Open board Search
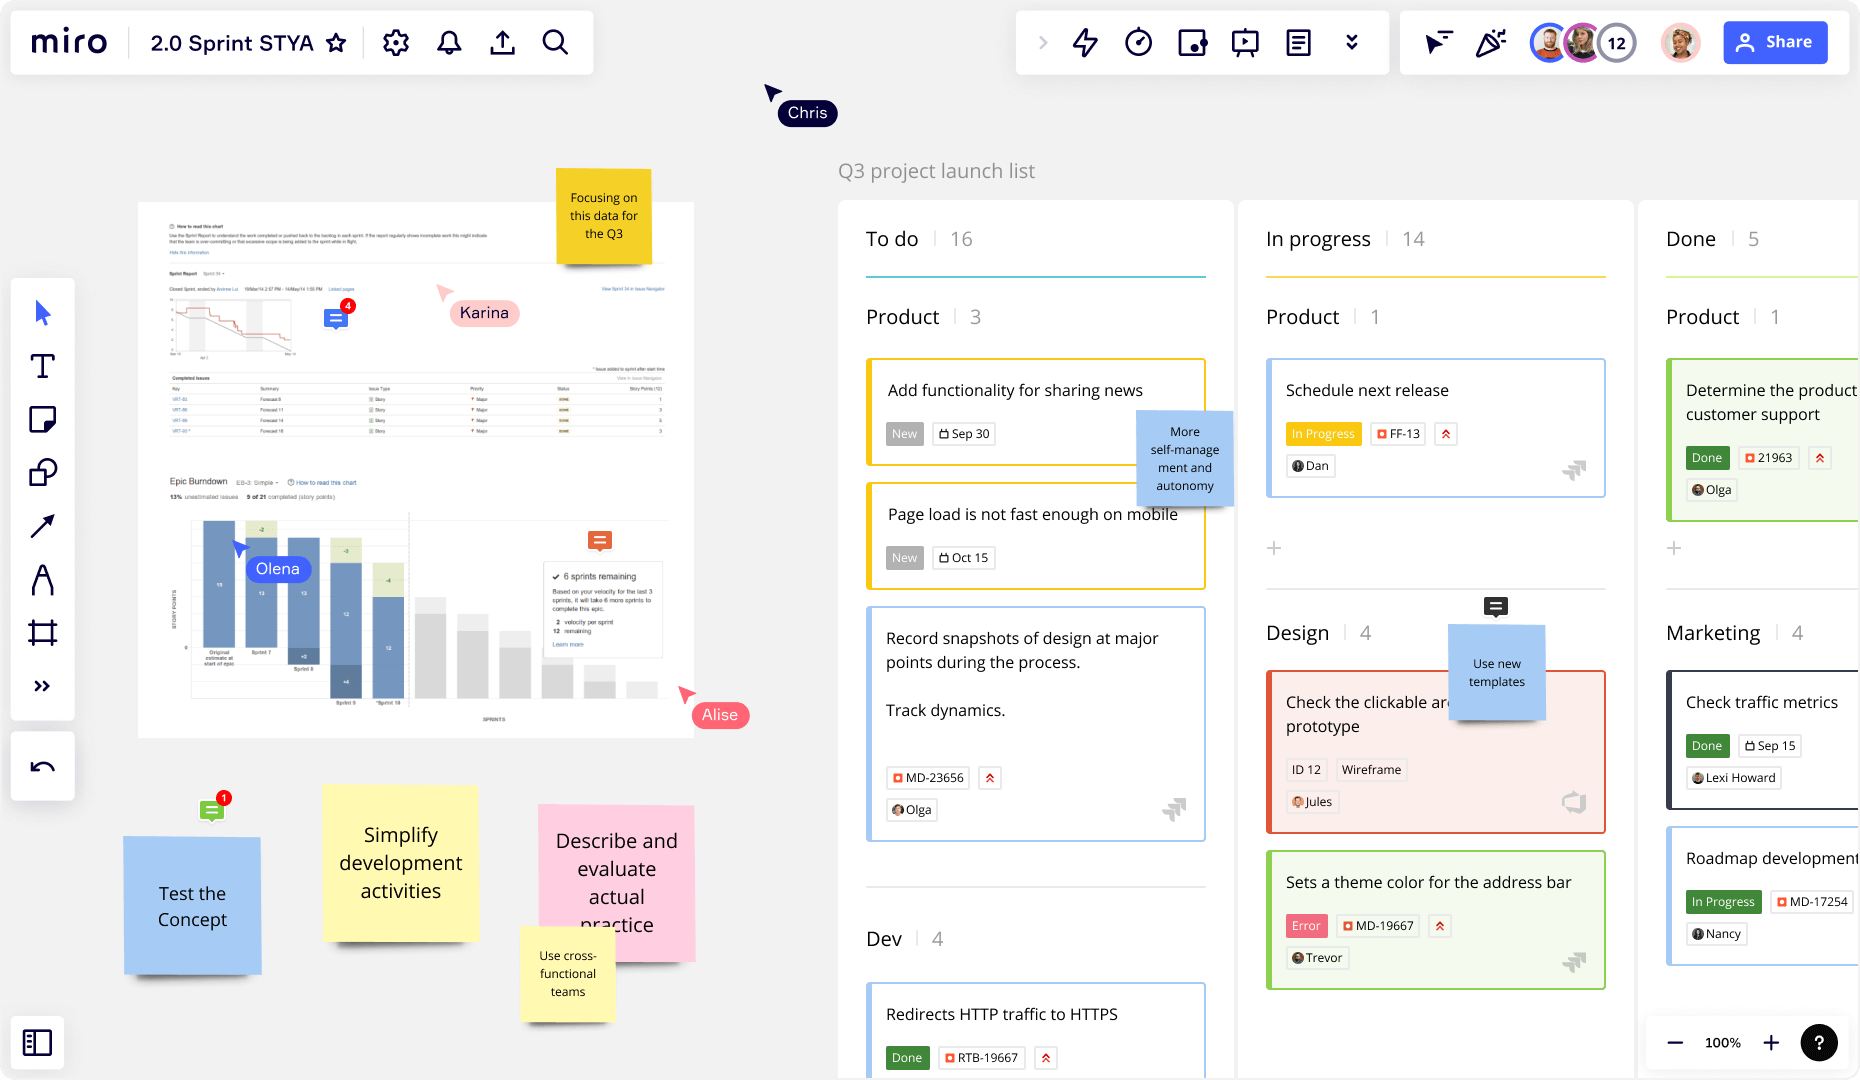The height and width of the screenshot is (1080, 1860). point(555,42)
